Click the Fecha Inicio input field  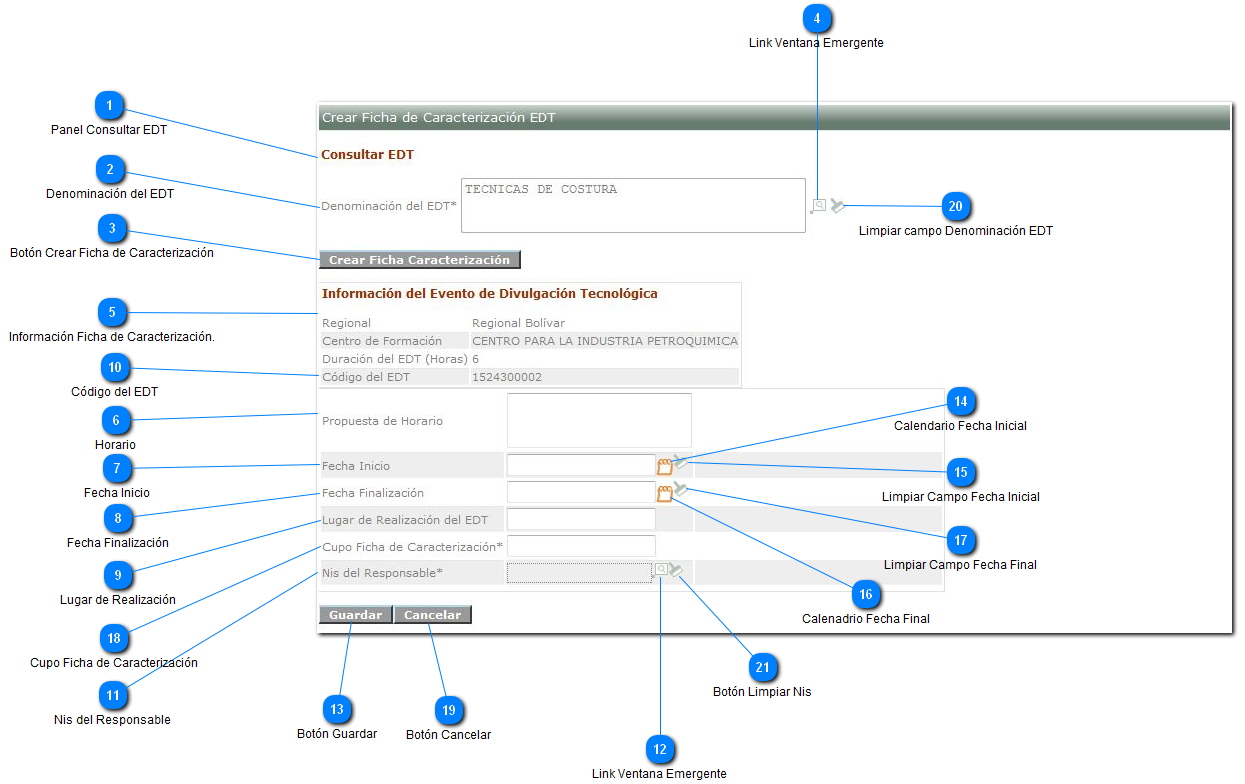pos(581,465)
